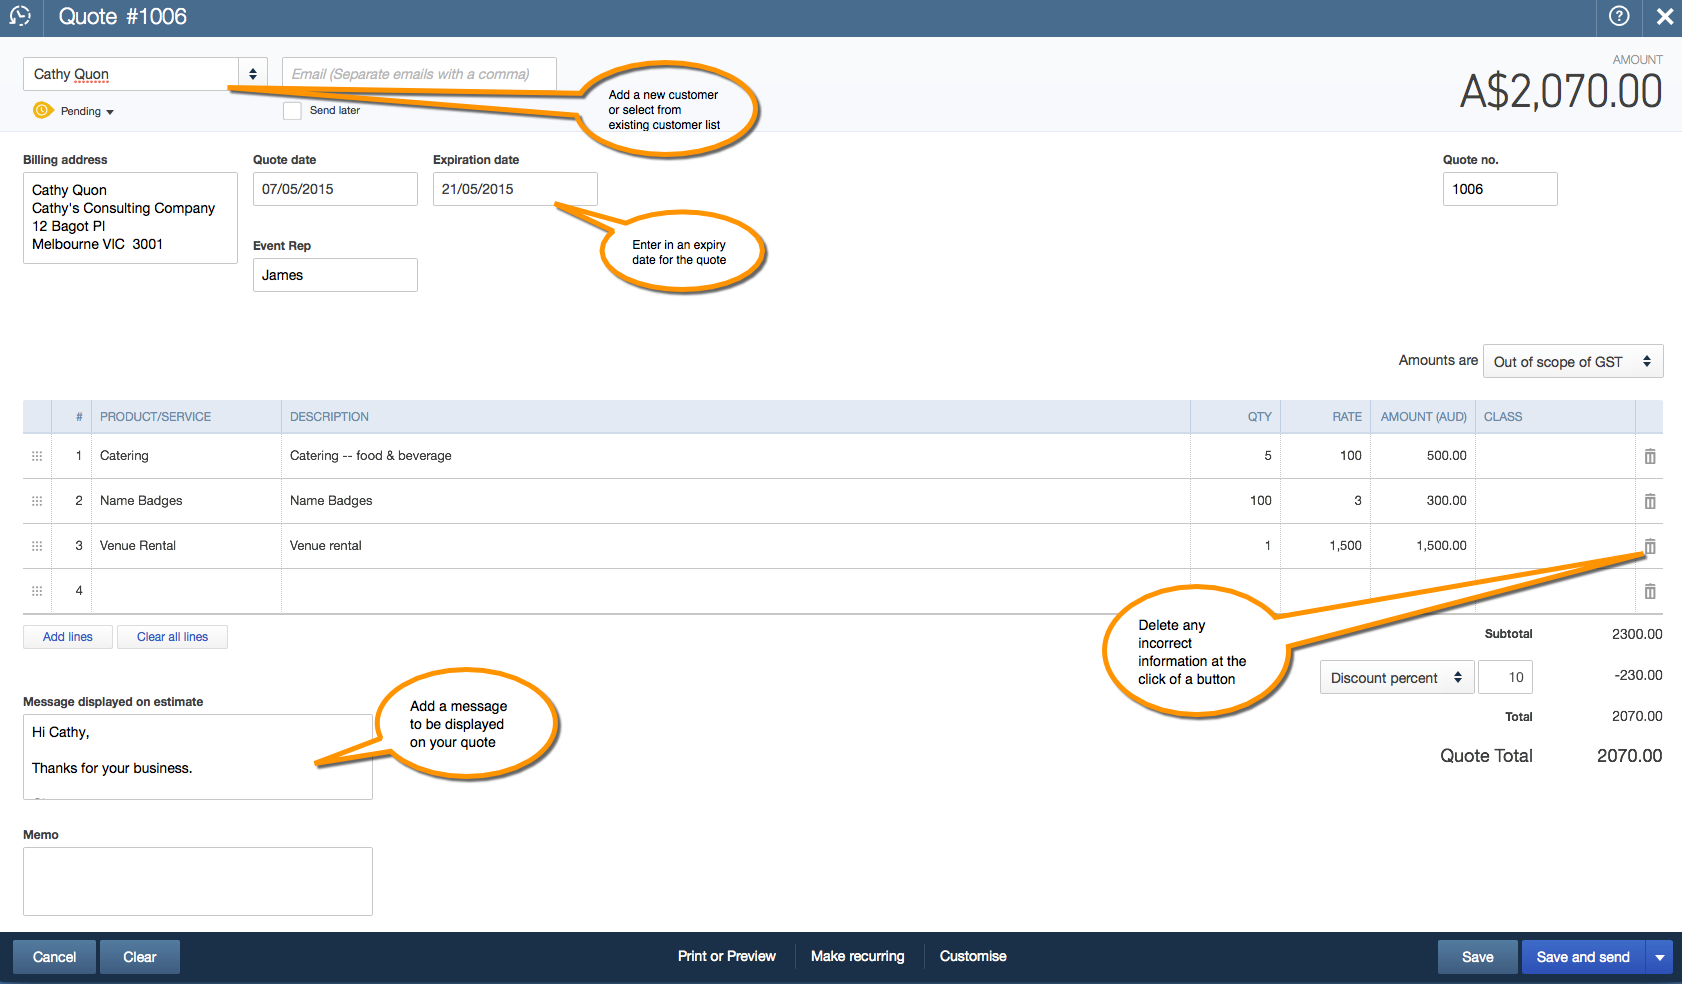Click the Add lines button
1682x984 pixels.
tap(68, 637)
